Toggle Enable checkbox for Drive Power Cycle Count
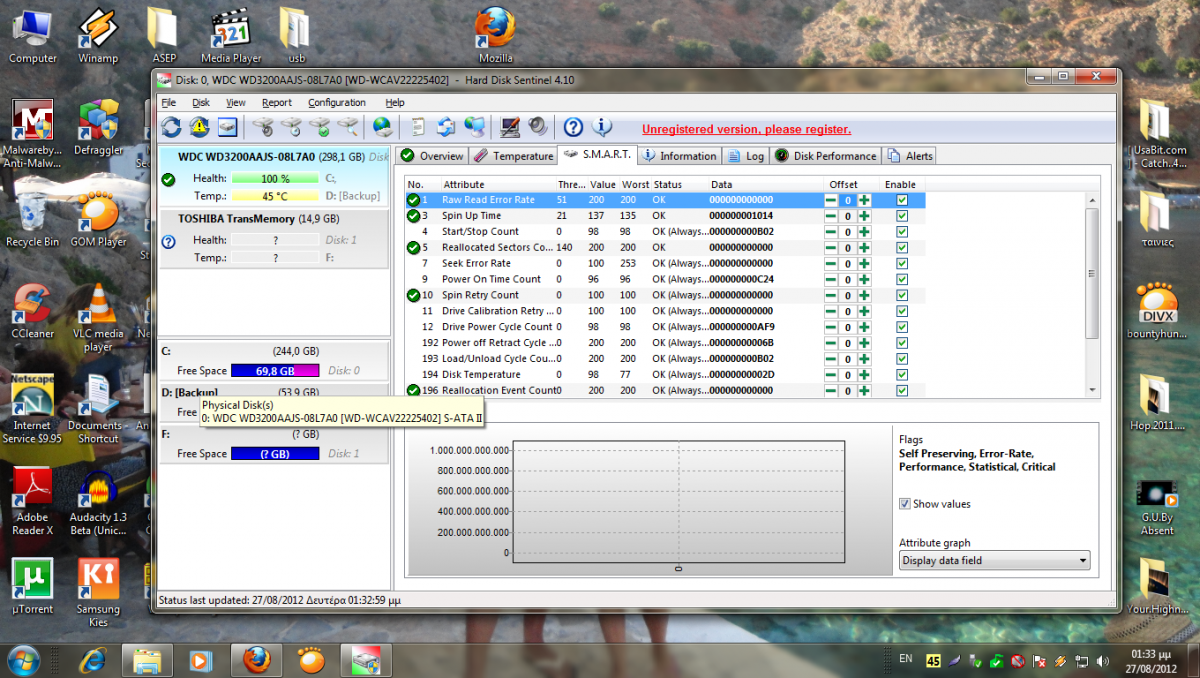This screenshot has height=678, width=1200. pos(902,327)
